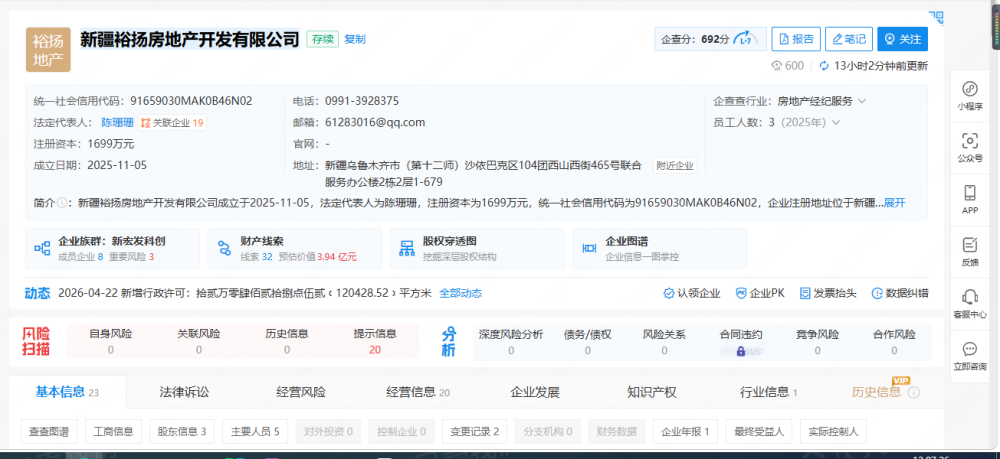Click the 企业图谱 card icon
1000x459 pixels.
(589, 248)
